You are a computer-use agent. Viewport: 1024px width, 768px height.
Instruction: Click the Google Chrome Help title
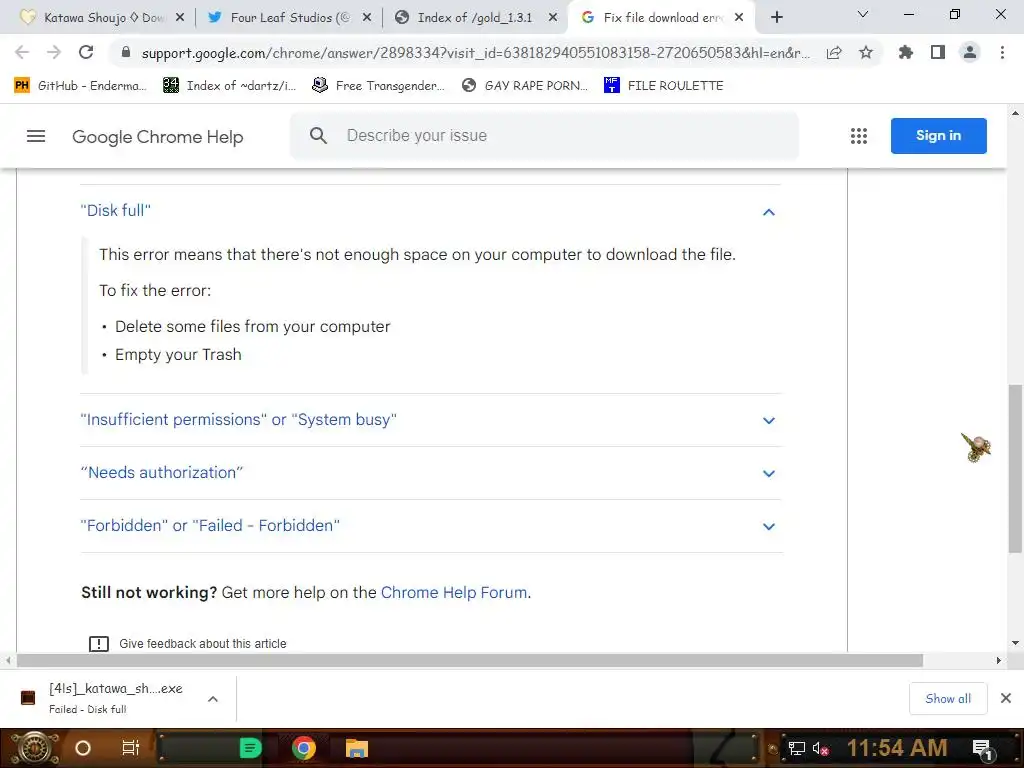point(157,136)
